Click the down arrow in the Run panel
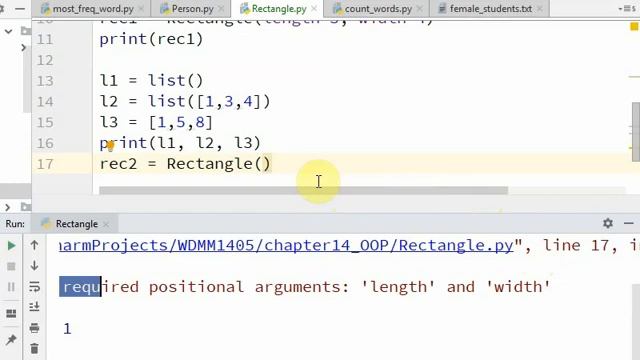The image size is (640, 360). [34, 266]
